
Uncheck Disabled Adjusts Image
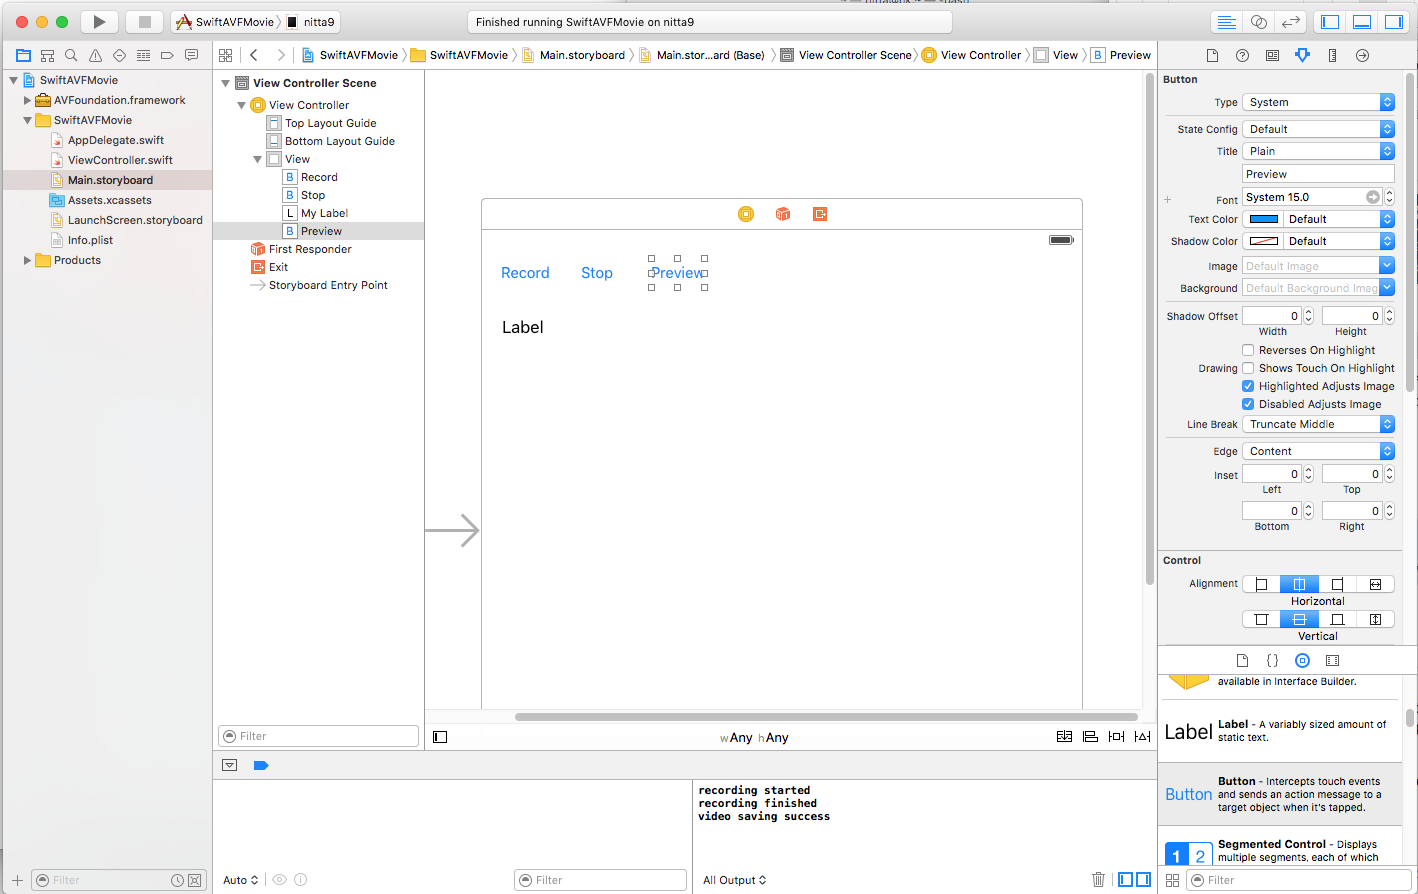[1248, 404]
